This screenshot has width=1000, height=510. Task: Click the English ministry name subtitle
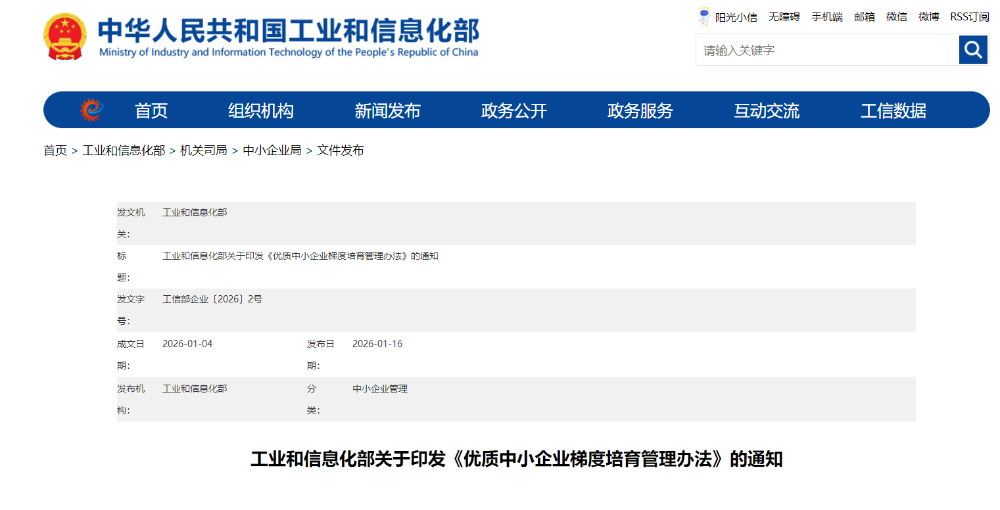tap(288, 52)
